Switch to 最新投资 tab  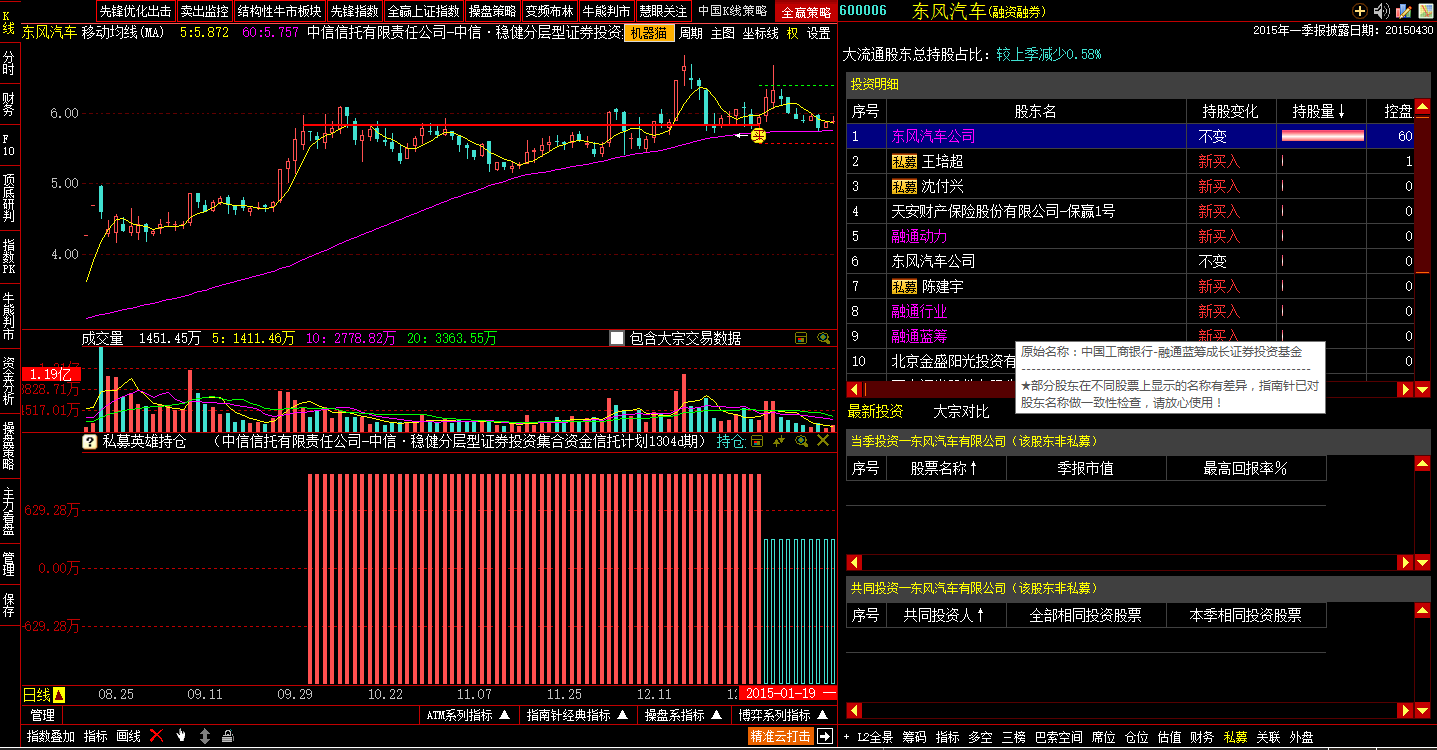(x=875, y=412)
